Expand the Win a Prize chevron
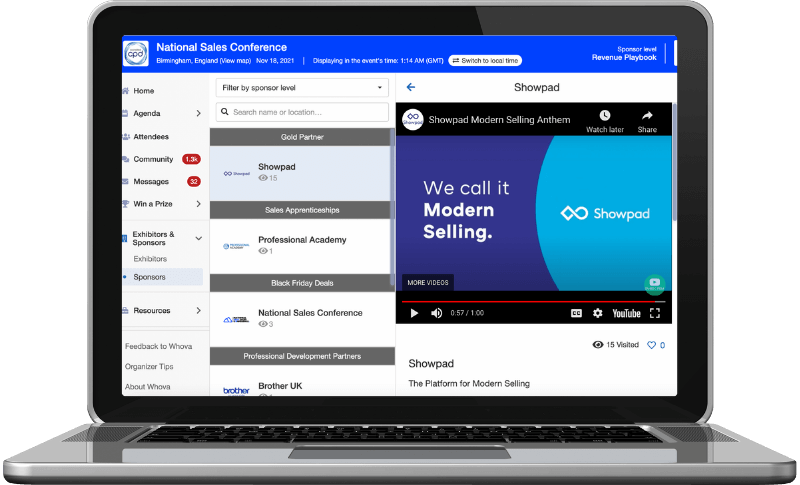This screenshot has height=485, width=800. pyautogui.click(x=198, y=204)
